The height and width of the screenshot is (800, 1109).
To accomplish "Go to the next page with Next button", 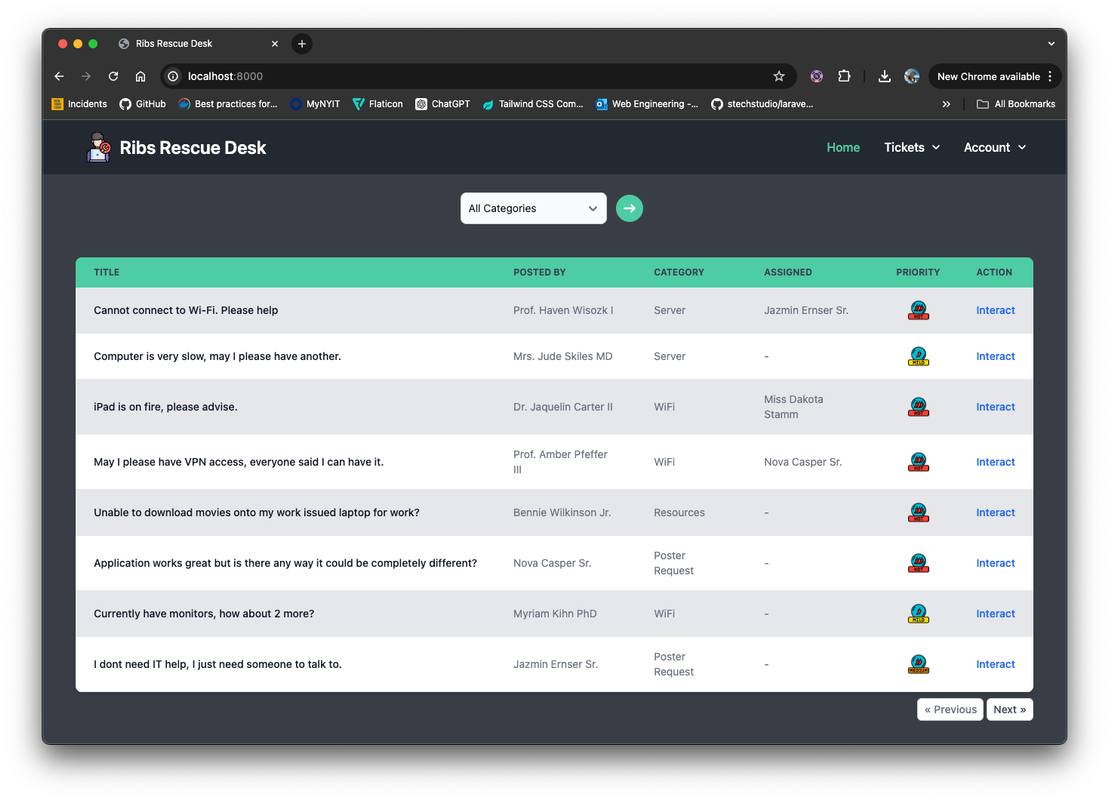I will pyautogui.click(x=1010, y=709).
